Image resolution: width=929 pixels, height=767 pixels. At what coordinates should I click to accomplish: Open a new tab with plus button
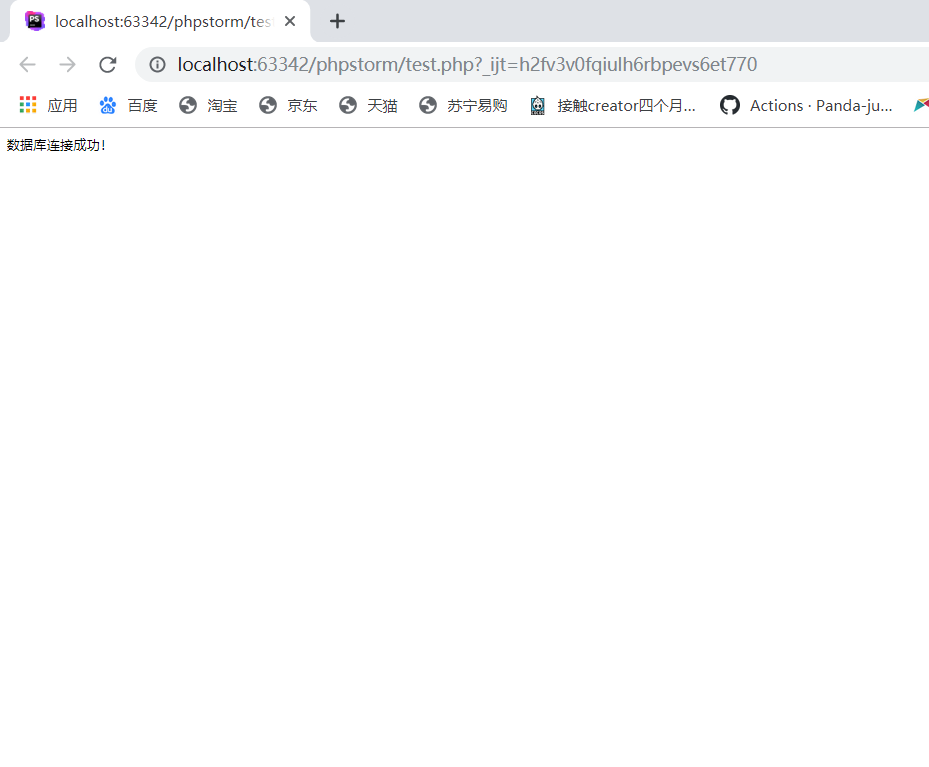(337, 21)
